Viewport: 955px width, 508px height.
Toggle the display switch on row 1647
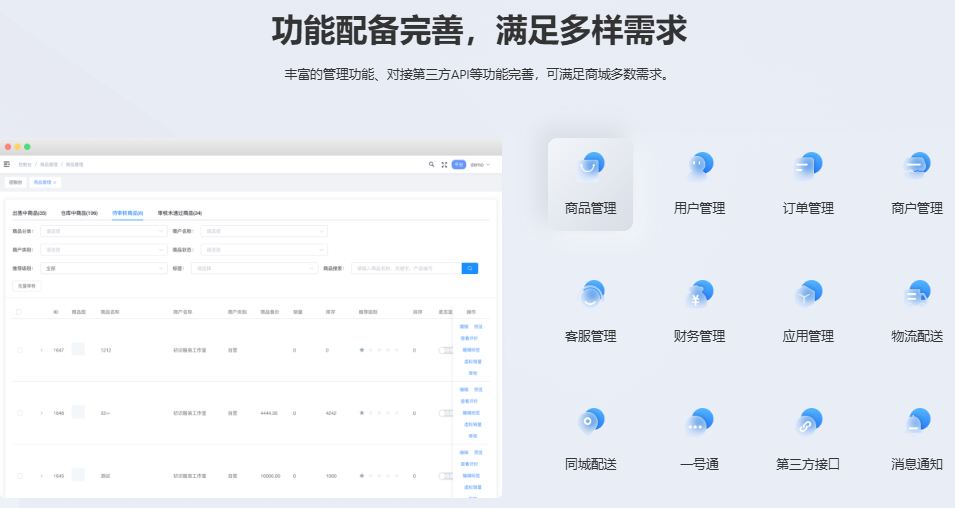pos(445,350)
